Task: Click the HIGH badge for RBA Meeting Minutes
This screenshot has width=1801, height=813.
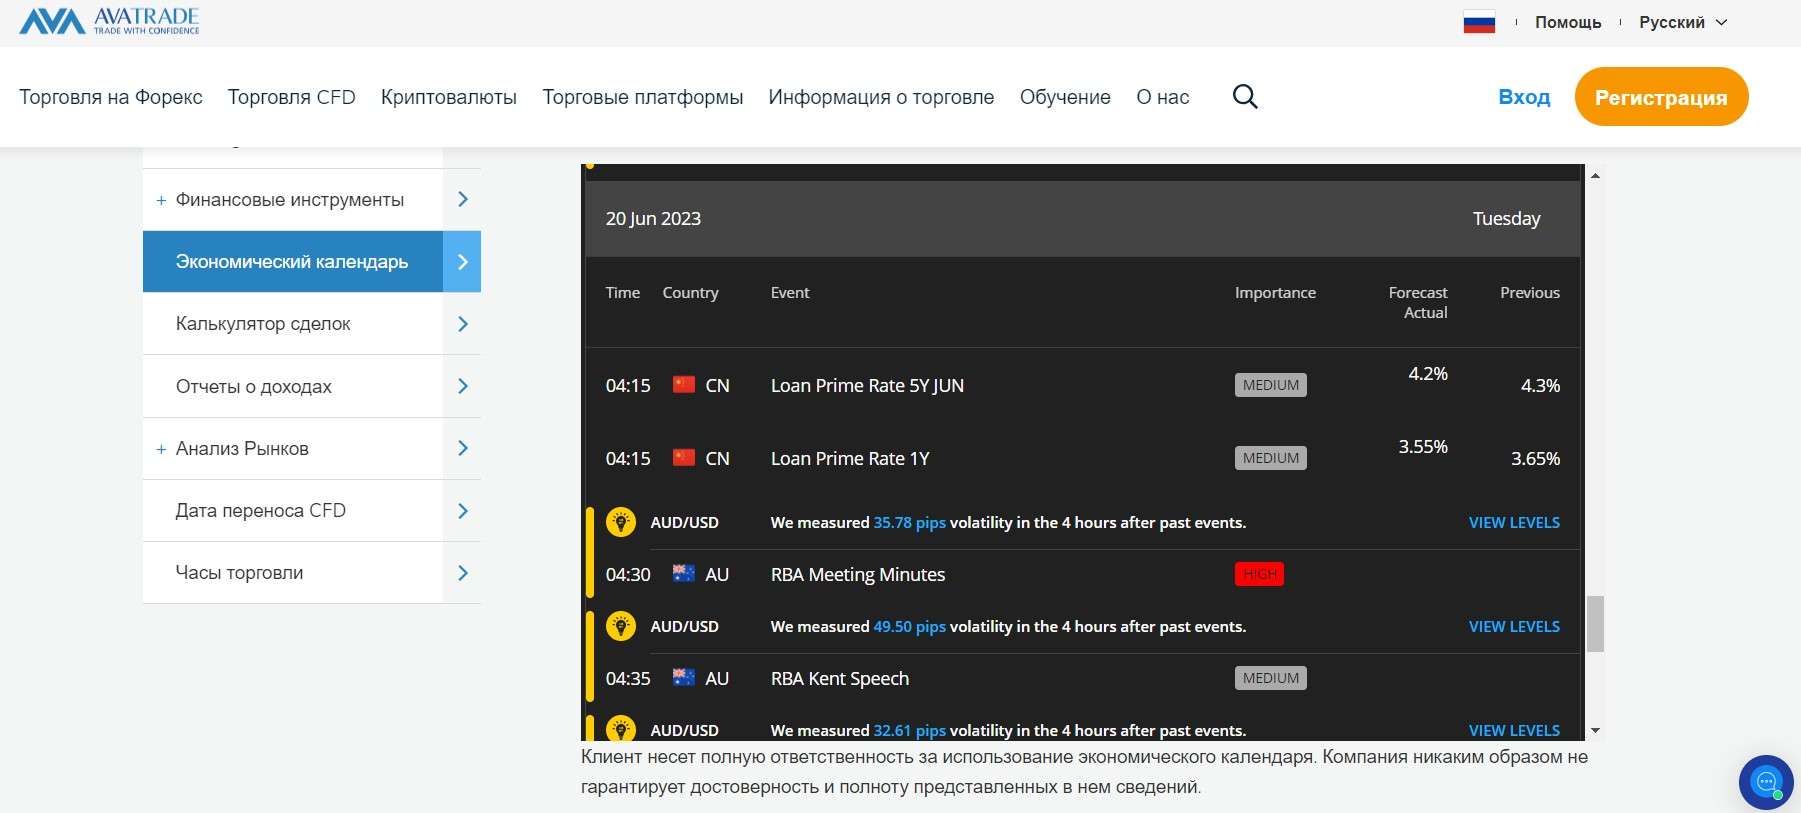Action: point(1259,574)
